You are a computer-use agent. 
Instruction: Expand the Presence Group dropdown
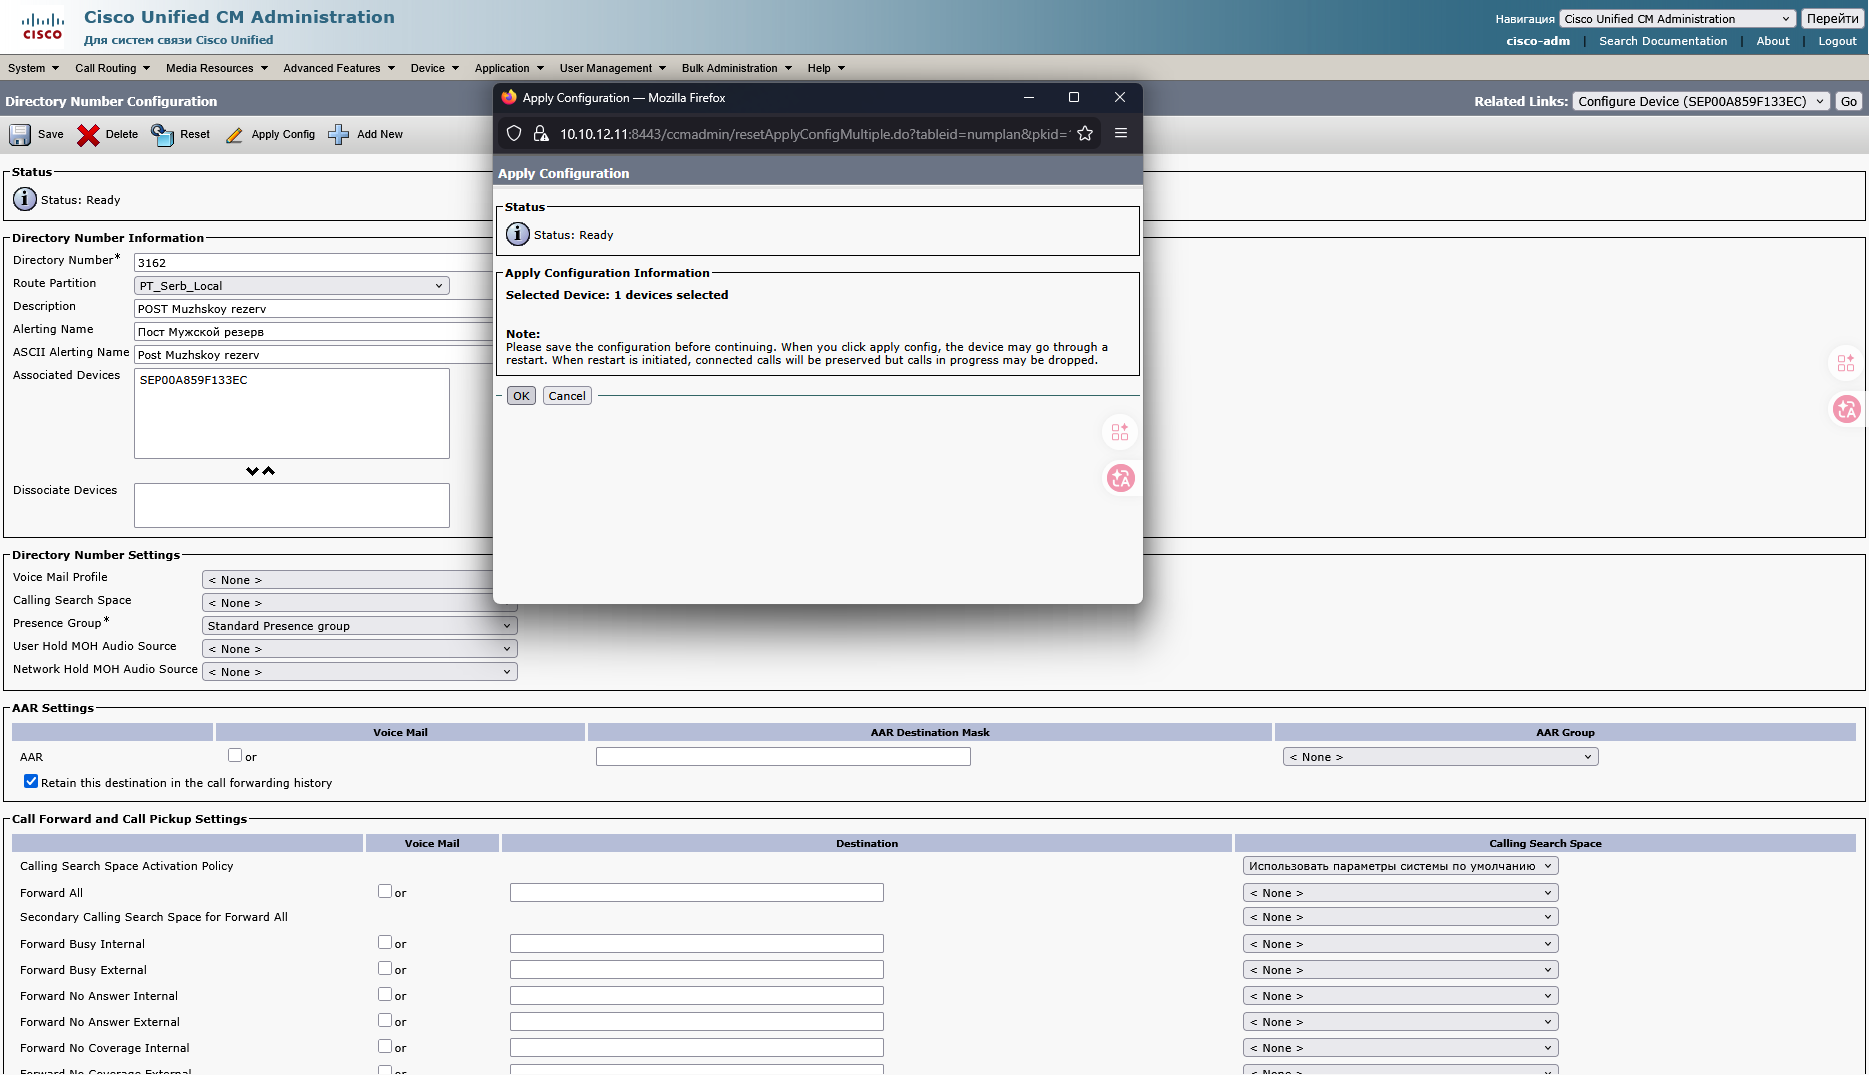(359, 626)
